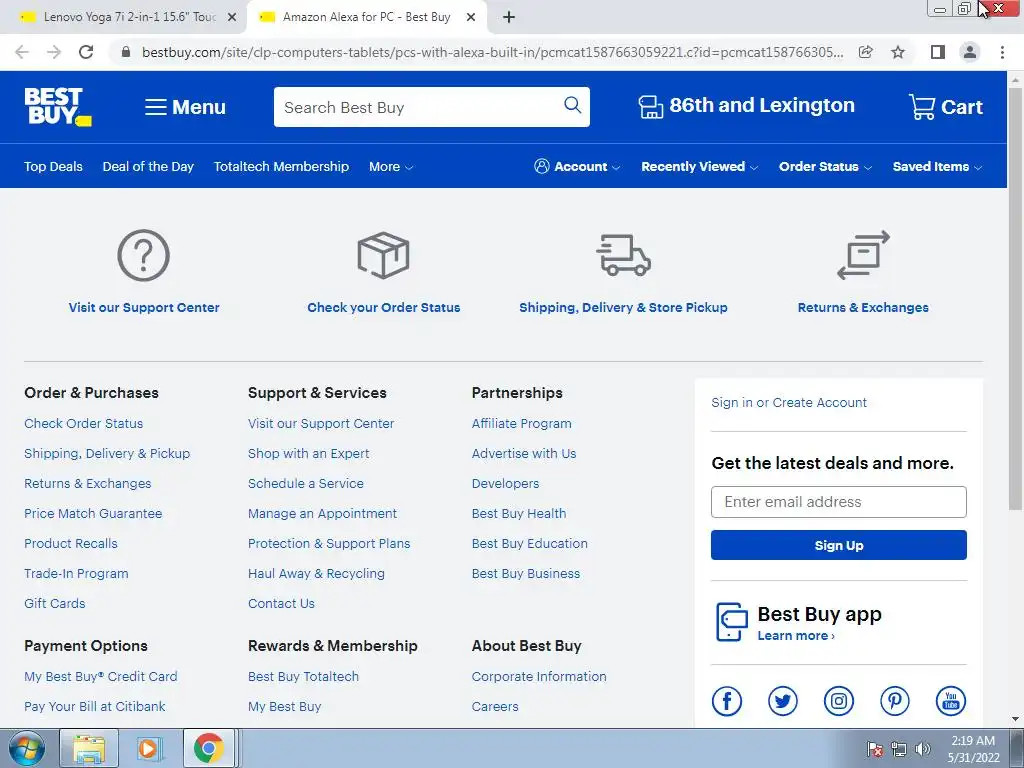This screenshot has height=768, width=1024.
Task: Click the Best Buy app phone icon
Action: 731,622
